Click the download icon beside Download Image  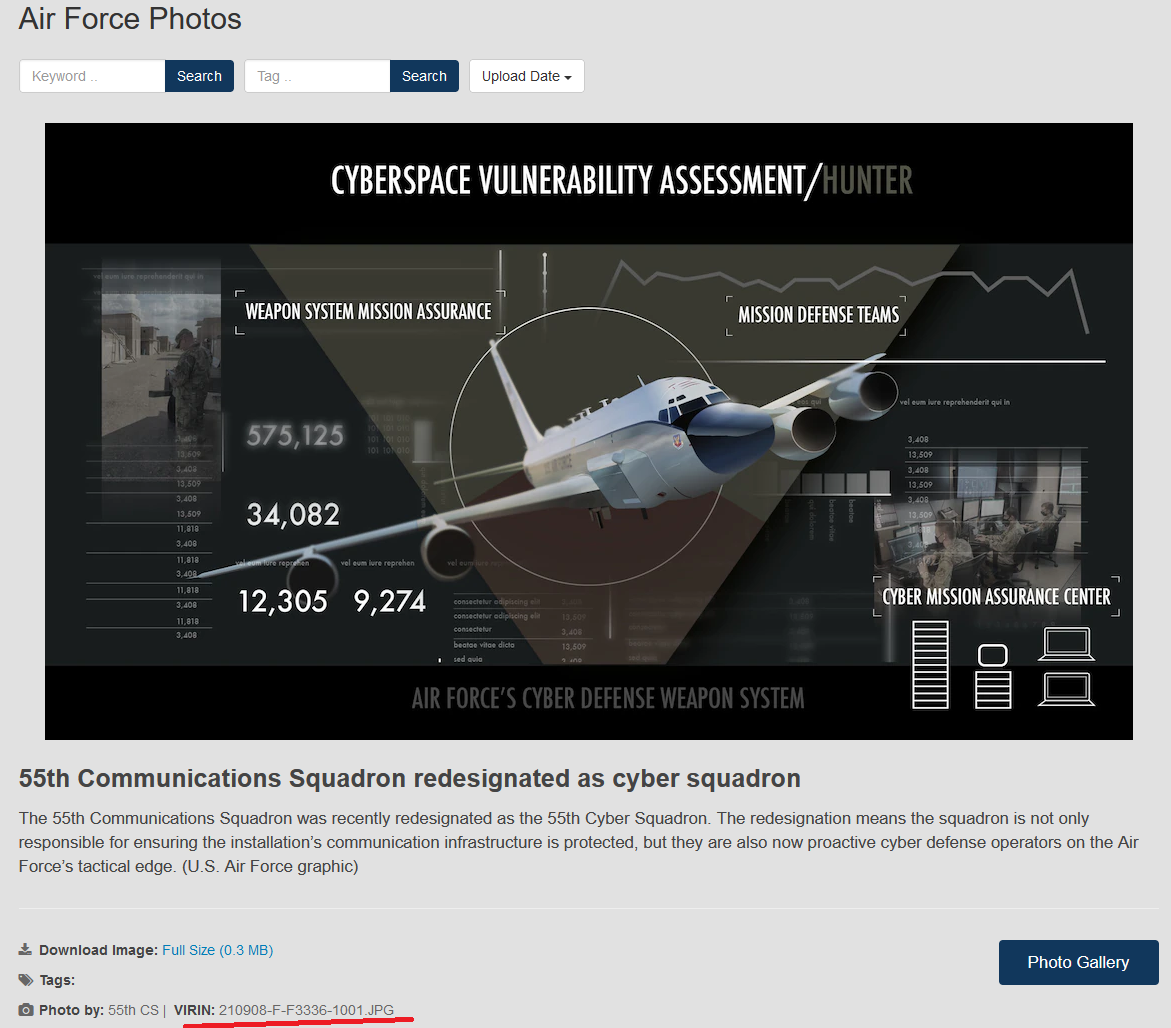(x=25, y=950)
